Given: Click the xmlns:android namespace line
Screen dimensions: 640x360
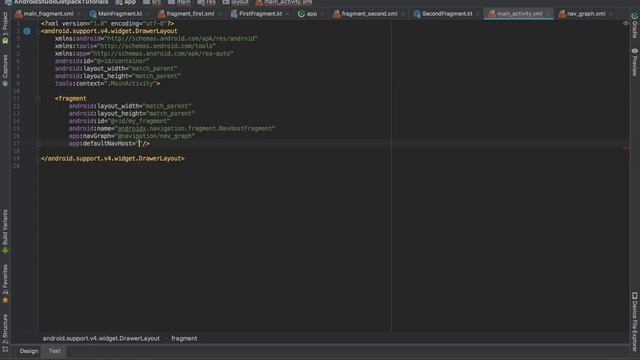Looking at the screenshot, I should tap(156, 38).
